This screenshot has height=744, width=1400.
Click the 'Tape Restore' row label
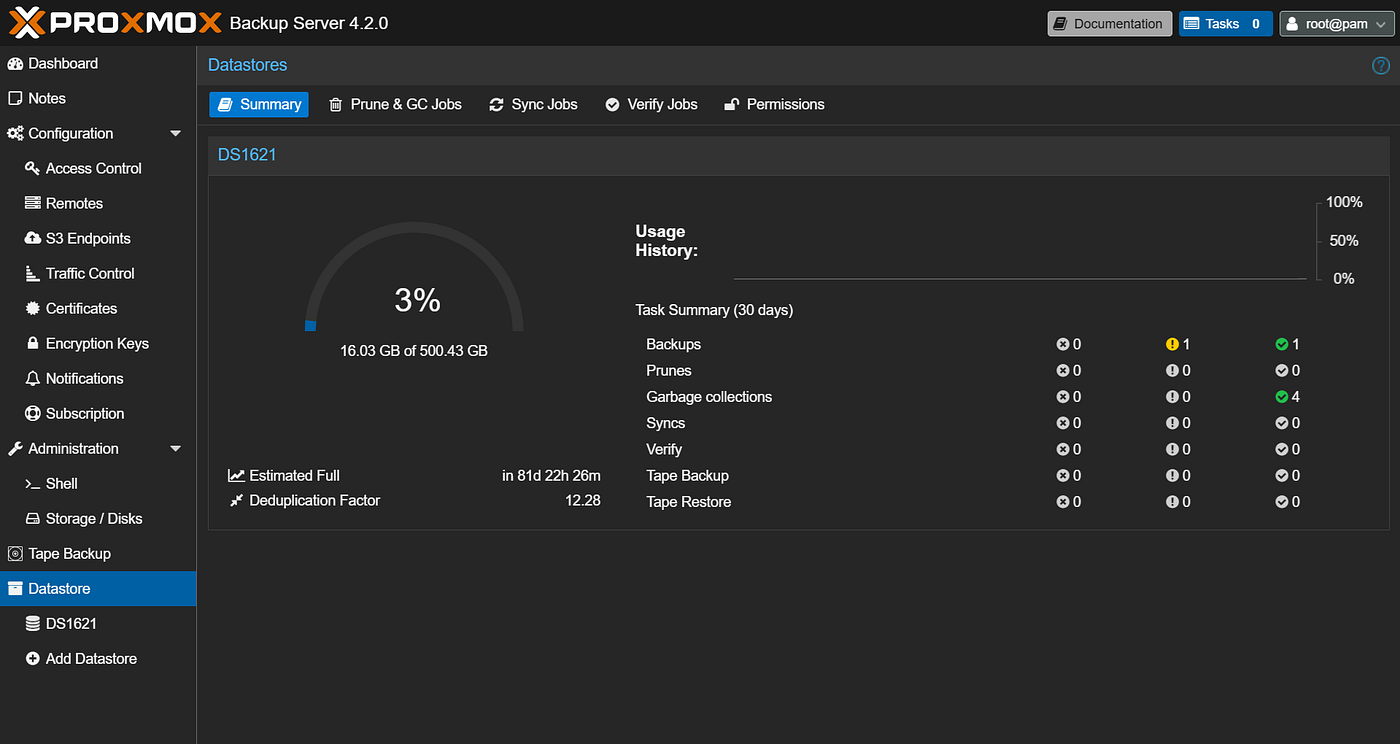point(689,502)
